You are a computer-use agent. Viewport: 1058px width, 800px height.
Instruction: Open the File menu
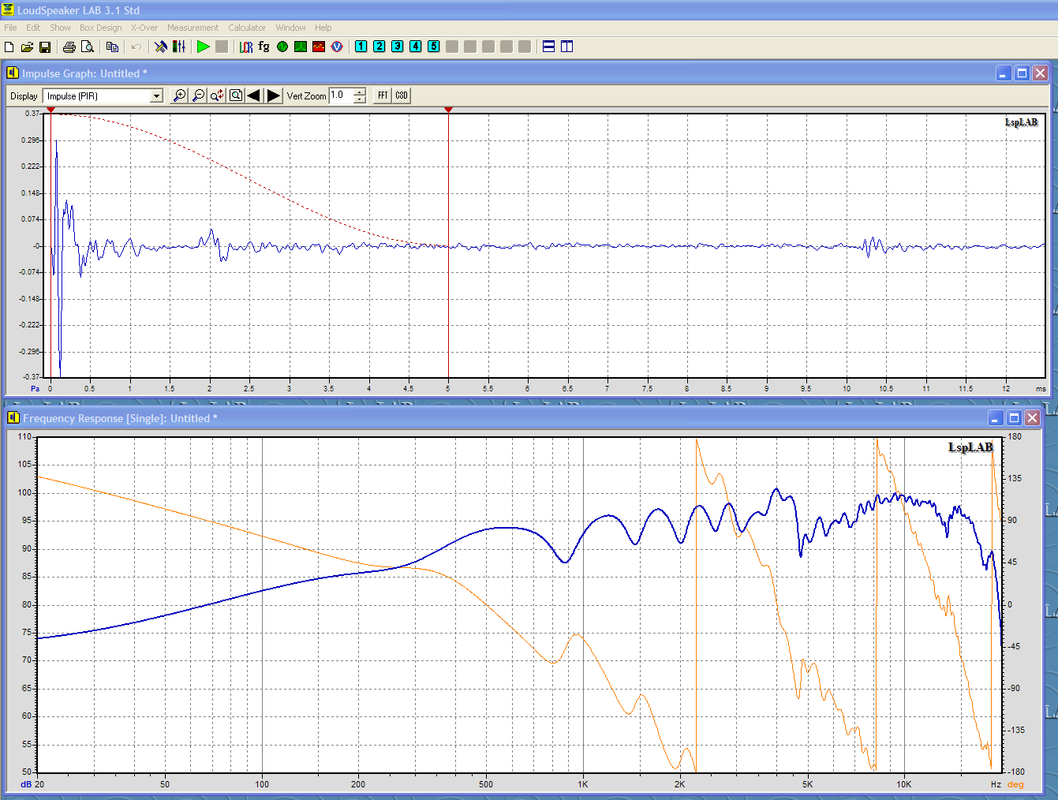pos(11,28)
